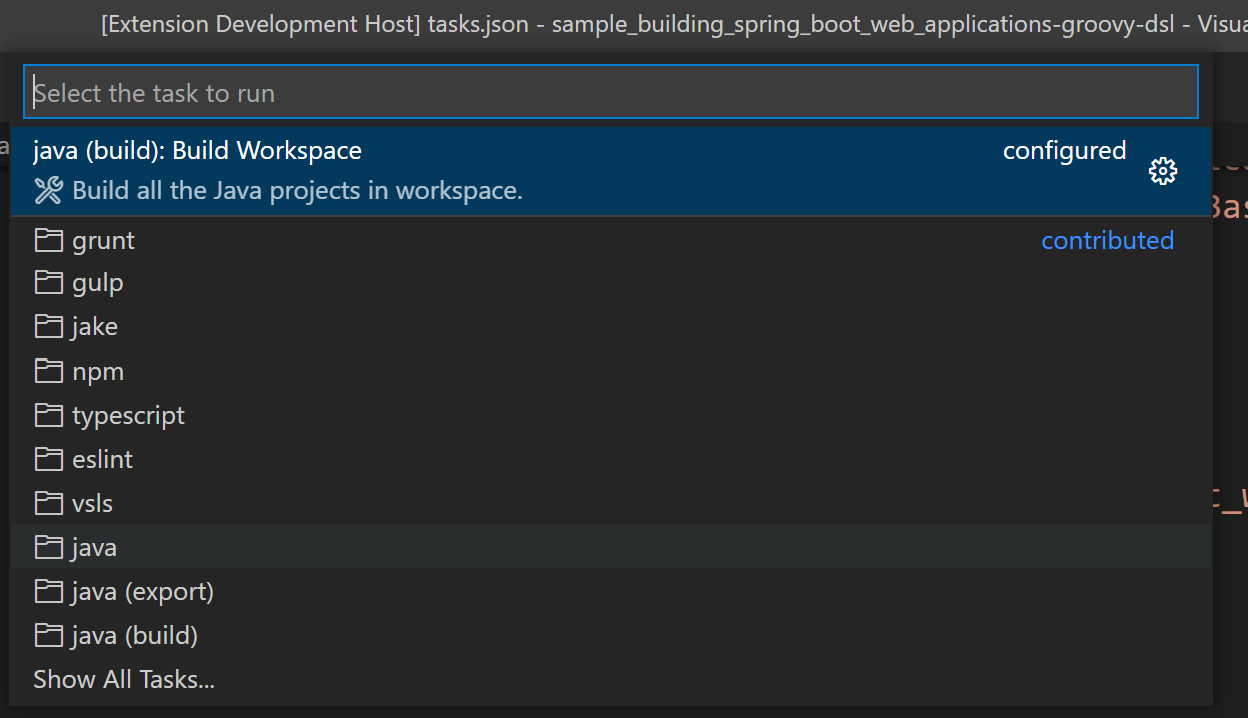Click the folder icon beside java (build)
1248x718 pixels.
[x=48, y=635]
